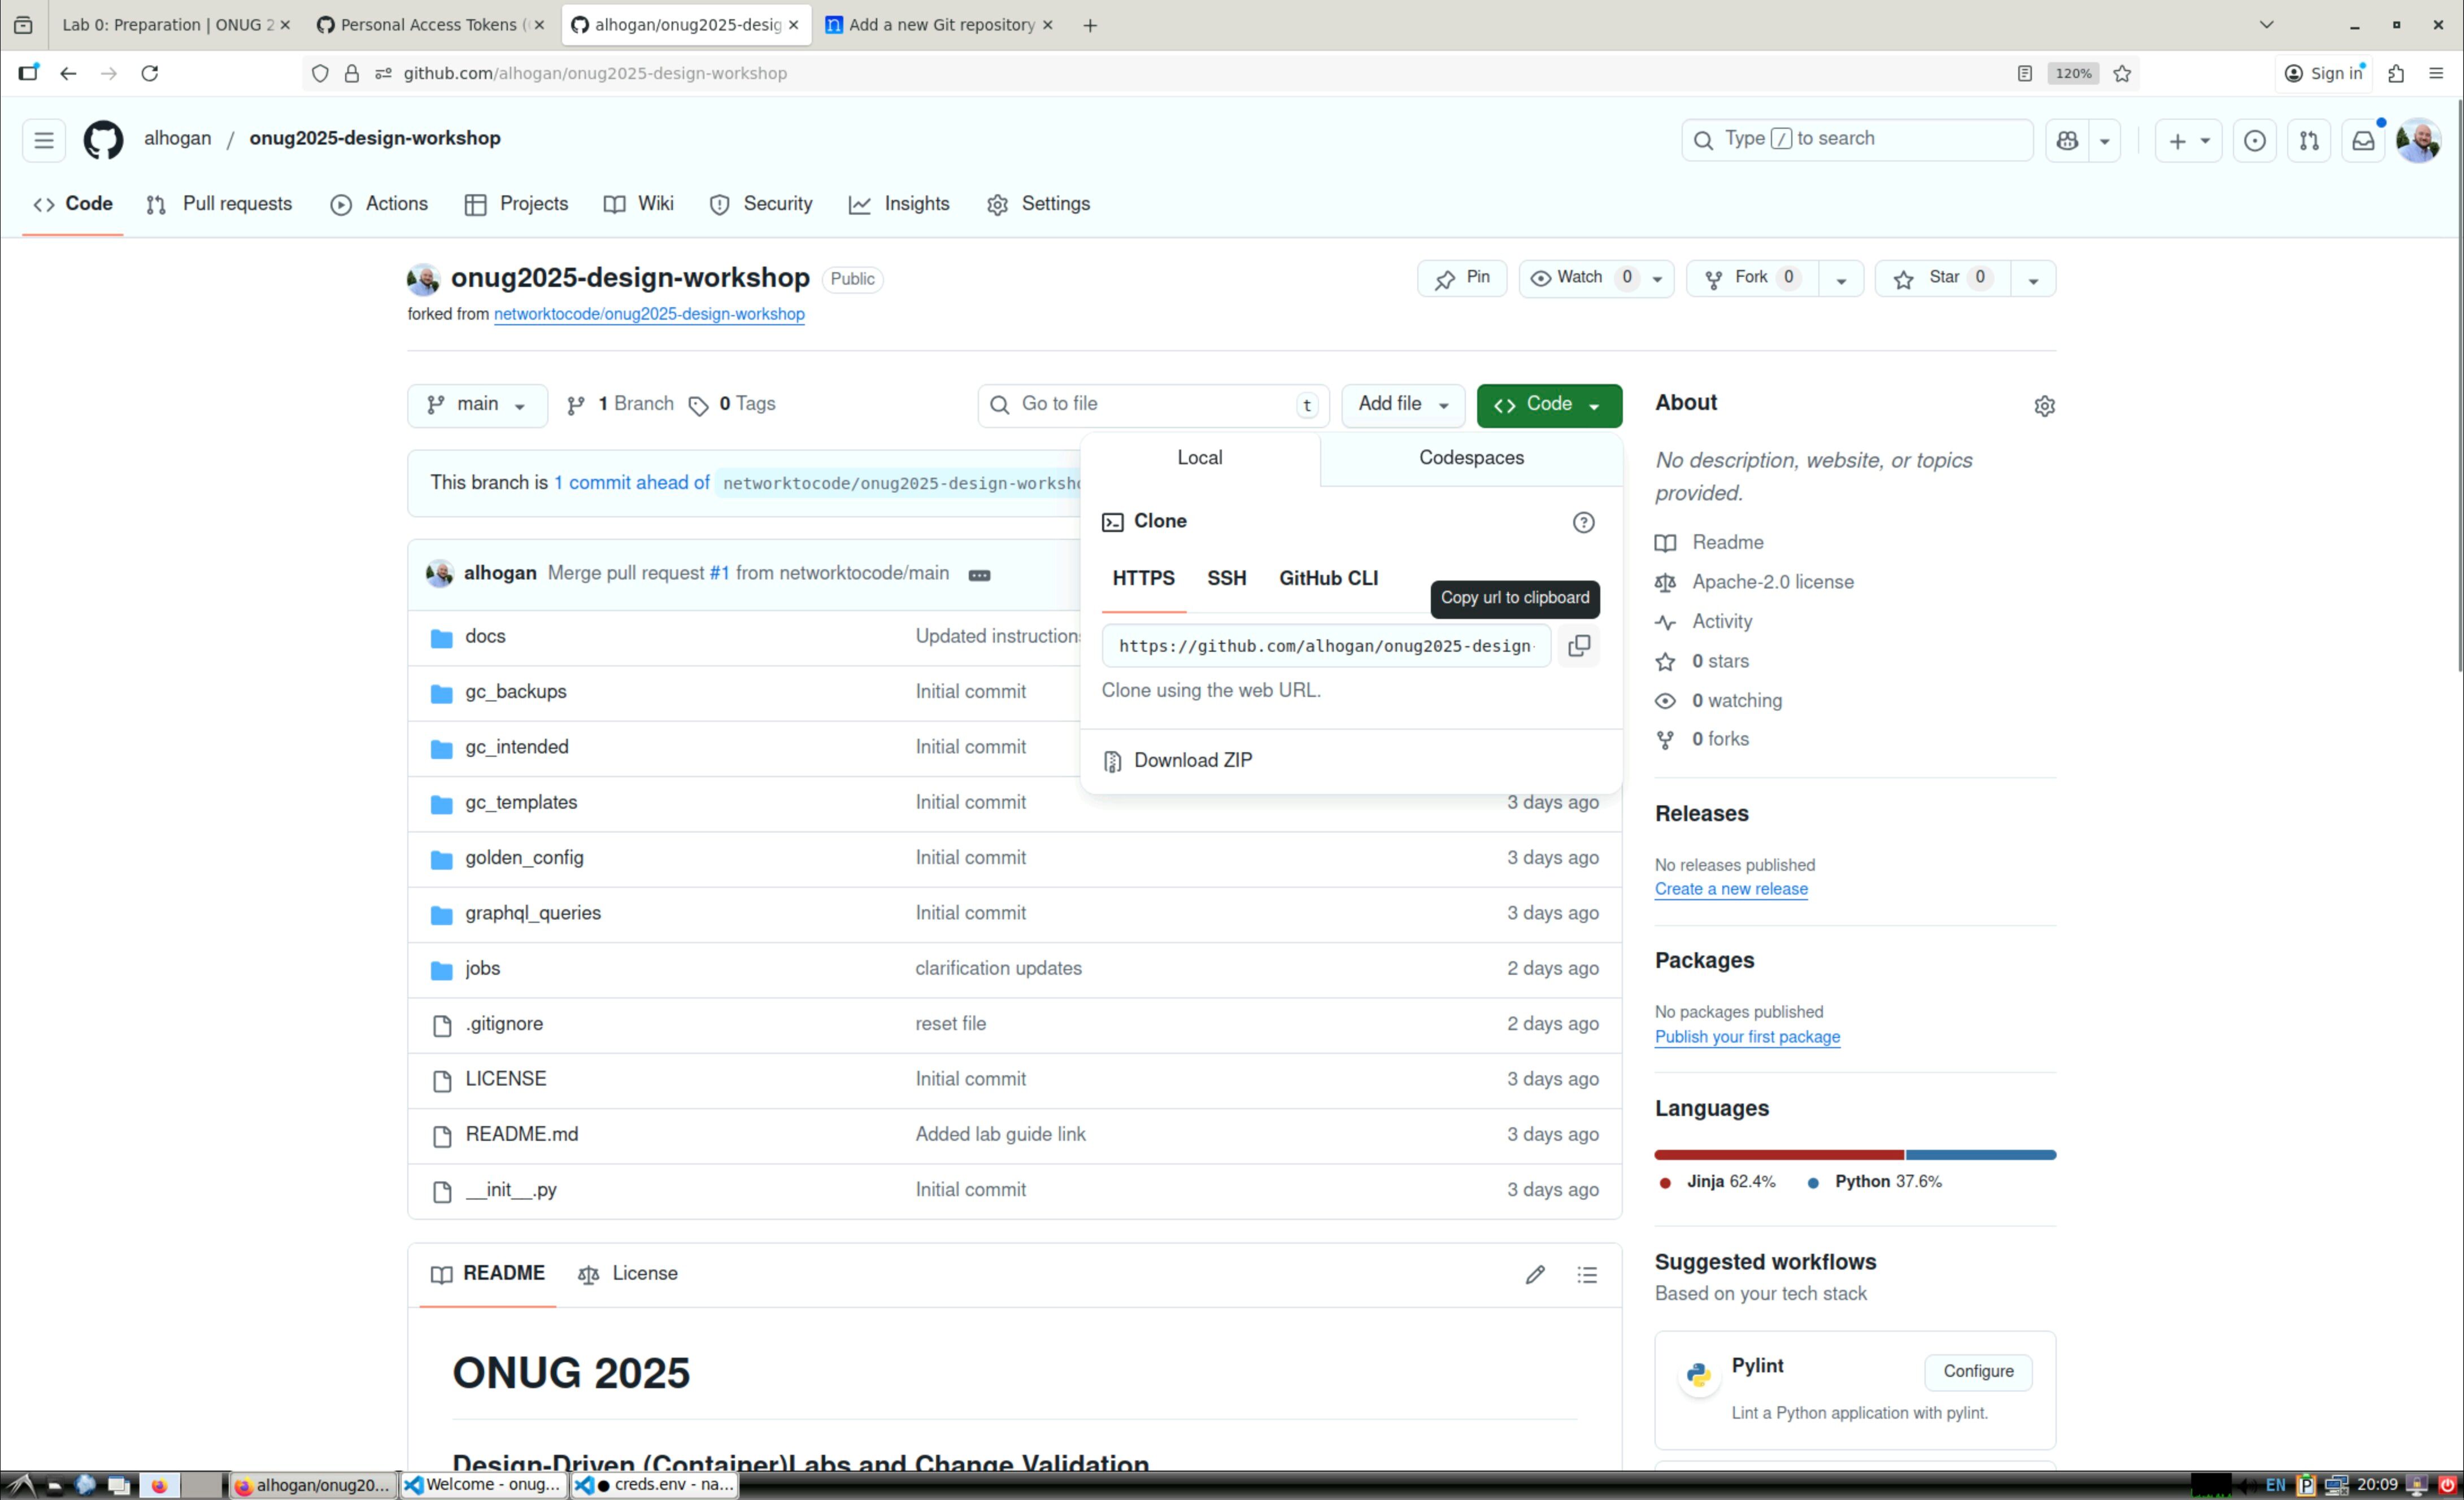The width and height of the screenshot is (2464, 1500).
Task: Switch to the Codespaces tab
Action: [1470, 458]
